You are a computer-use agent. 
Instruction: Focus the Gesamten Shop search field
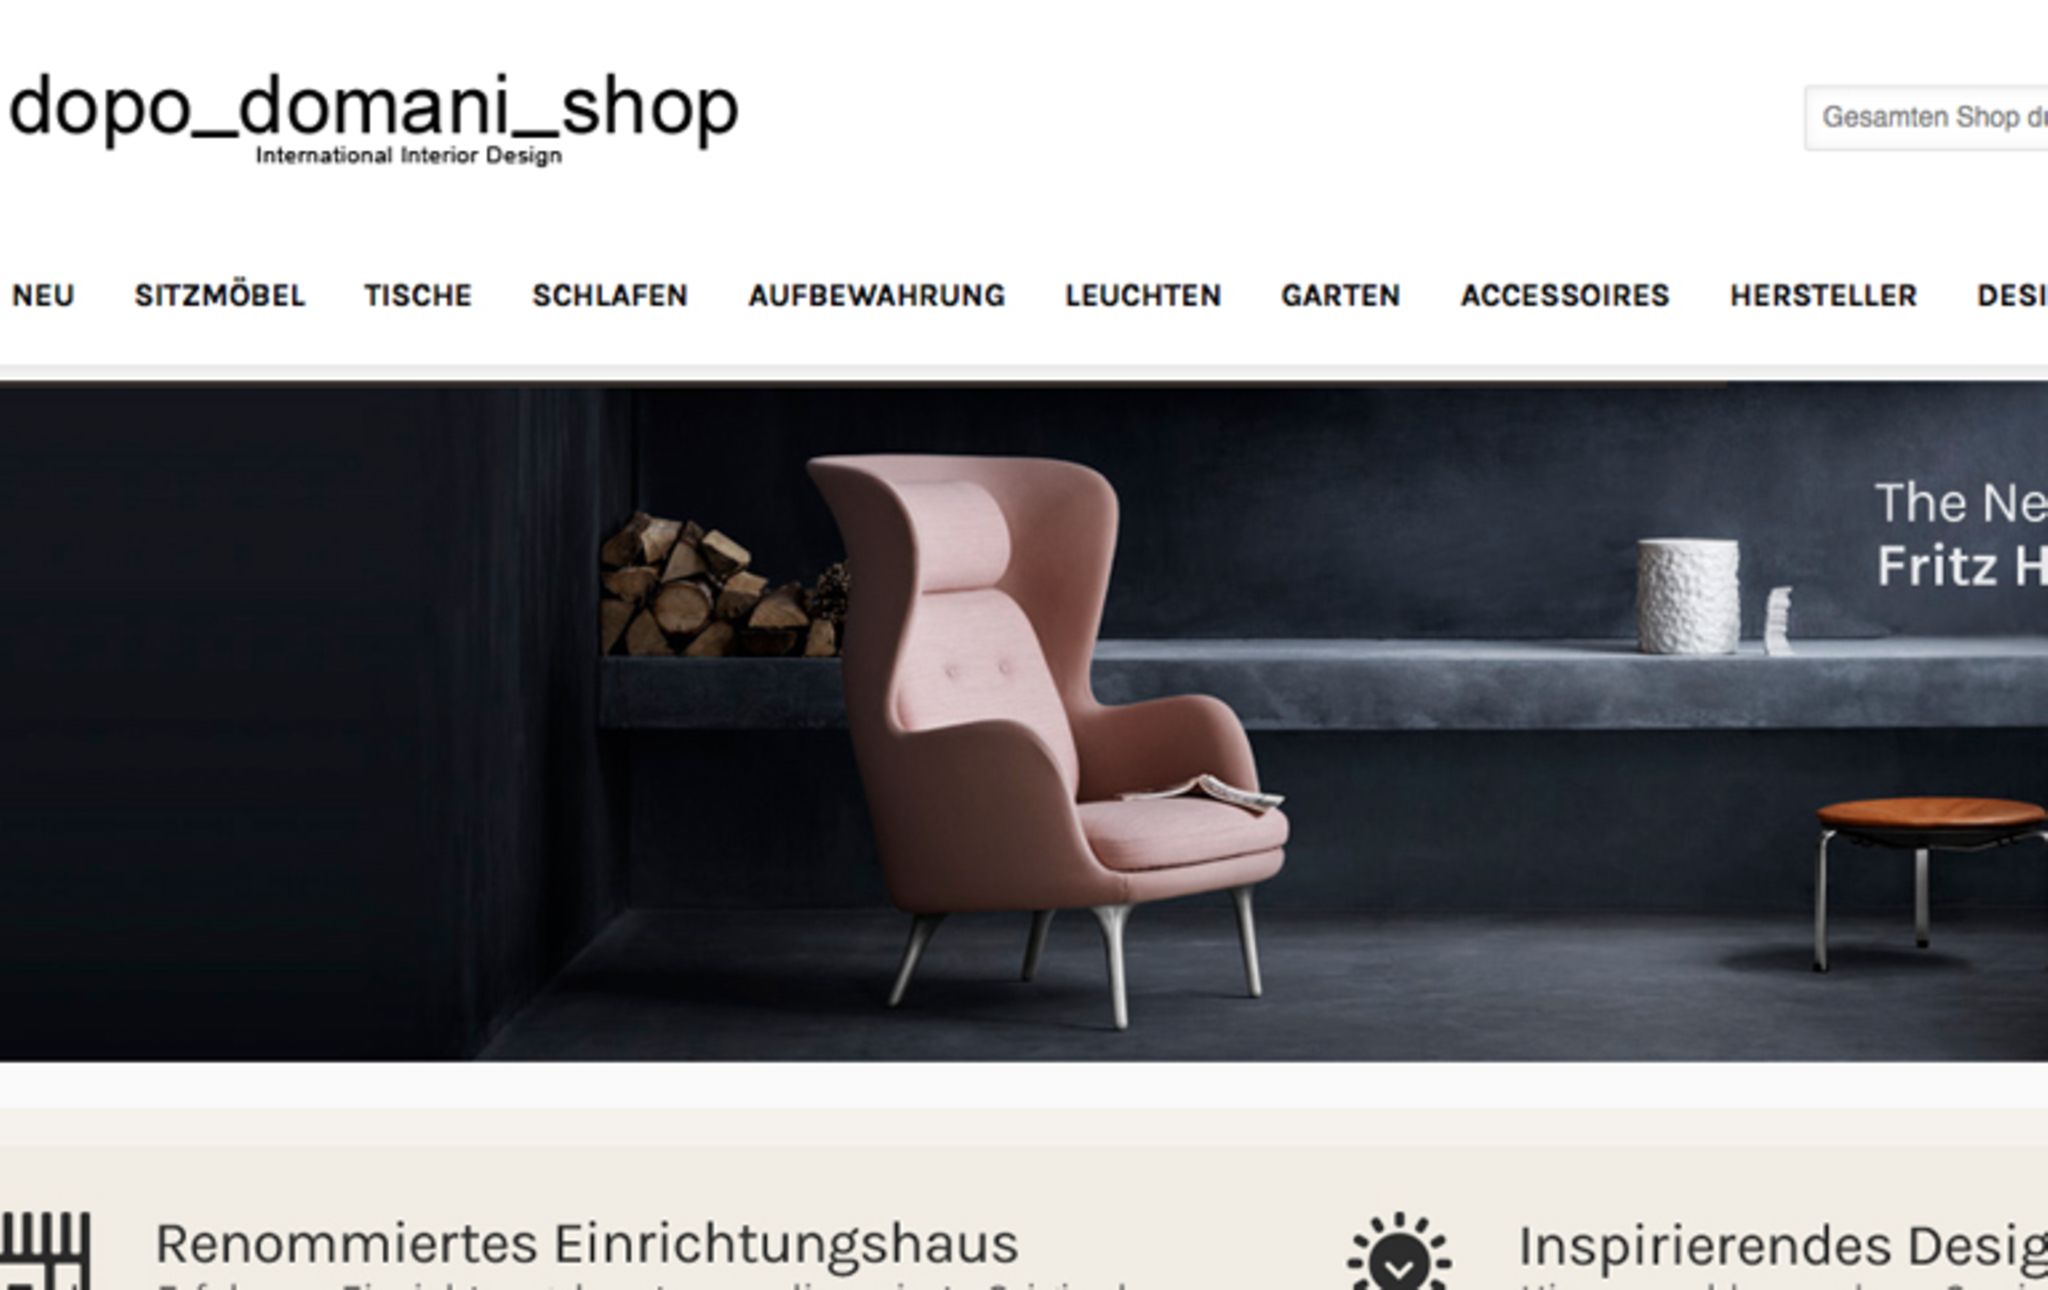[x=1927, y=118]
